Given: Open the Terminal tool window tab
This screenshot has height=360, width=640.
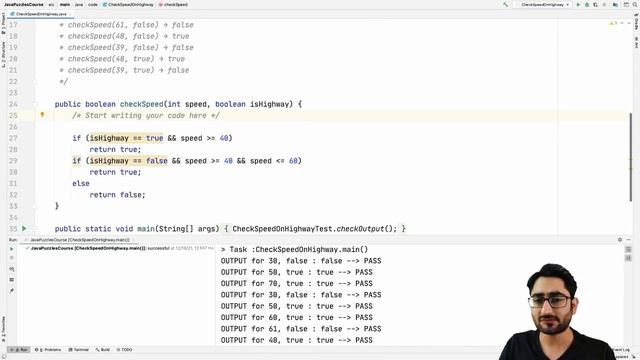Looking at the screenshot, I should (x=78, y=350).
